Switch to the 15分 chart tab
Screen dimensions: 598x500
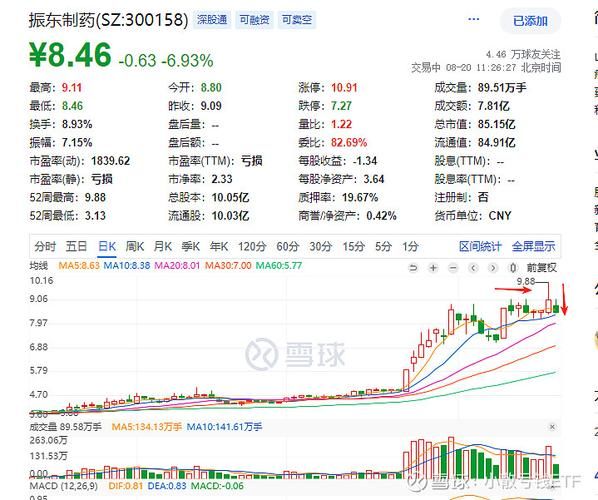point(354,246)
